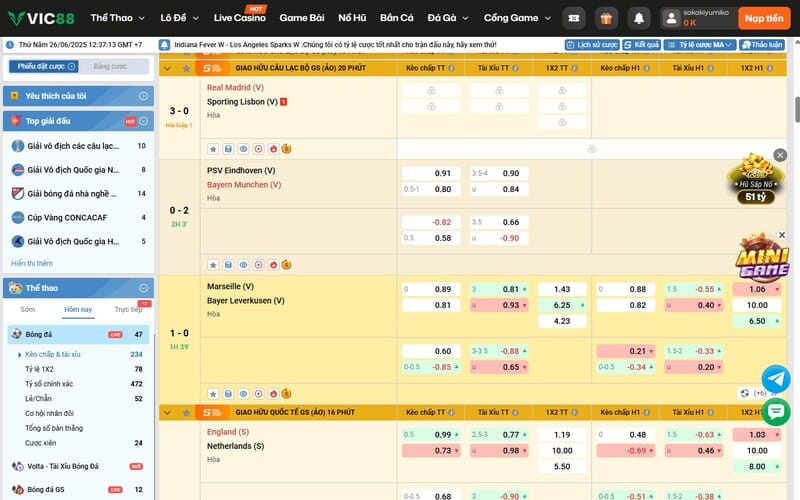This screenshot has width=800, height=500.
Task: Open the Thể Thao dropdown menu
Action: pos(117,18)
